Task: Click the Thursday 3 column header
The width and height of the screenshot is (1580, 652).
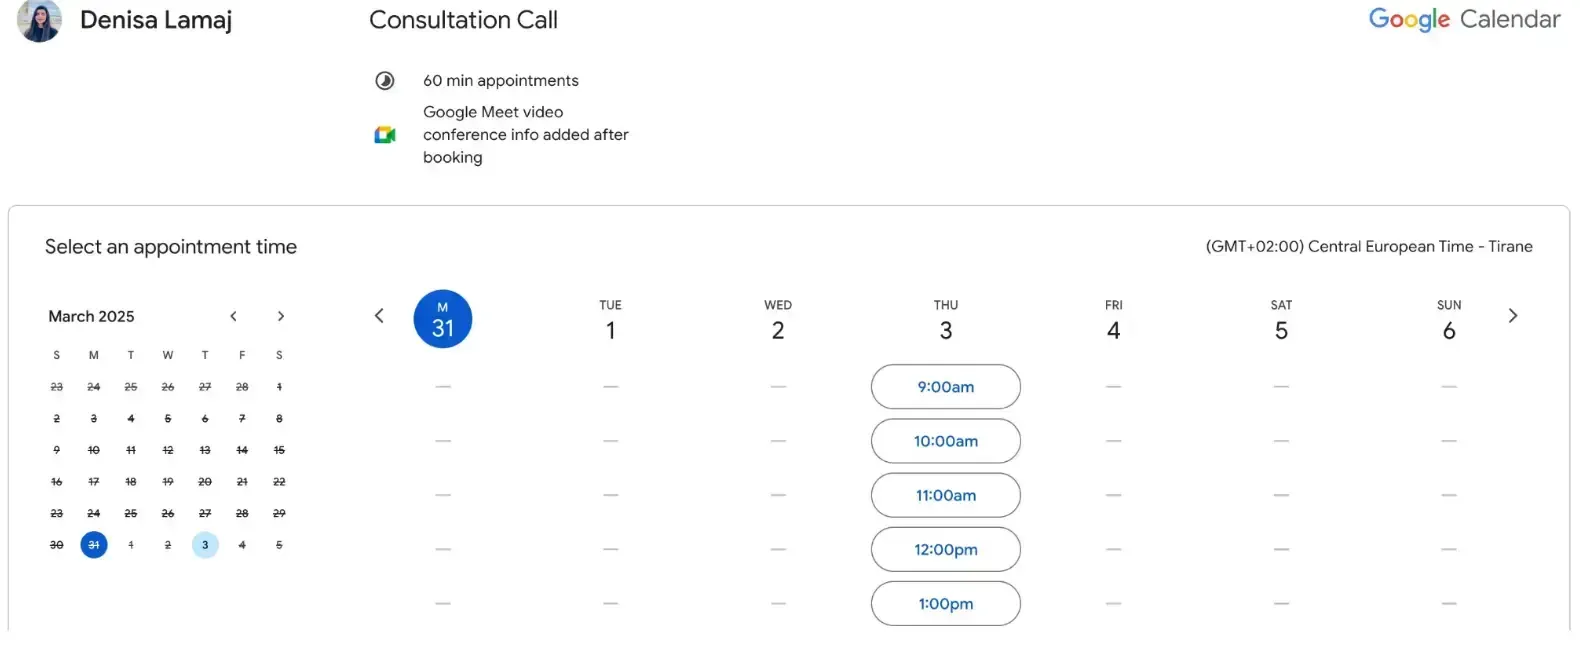Action: 945,318
